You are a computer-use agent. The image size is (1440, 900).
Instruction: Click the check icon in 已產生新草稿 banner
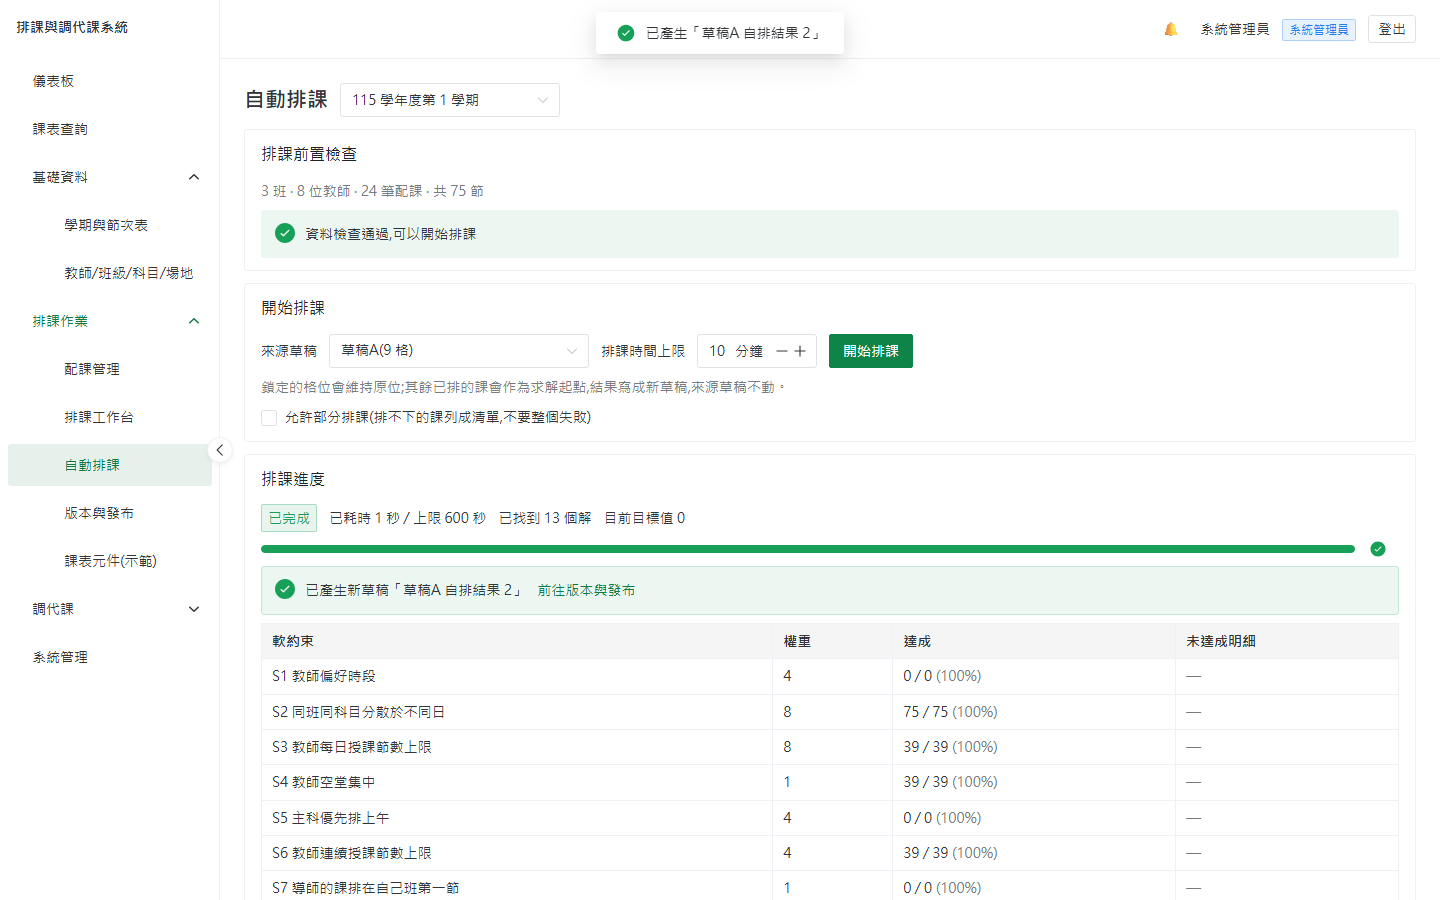click(285, 590)
